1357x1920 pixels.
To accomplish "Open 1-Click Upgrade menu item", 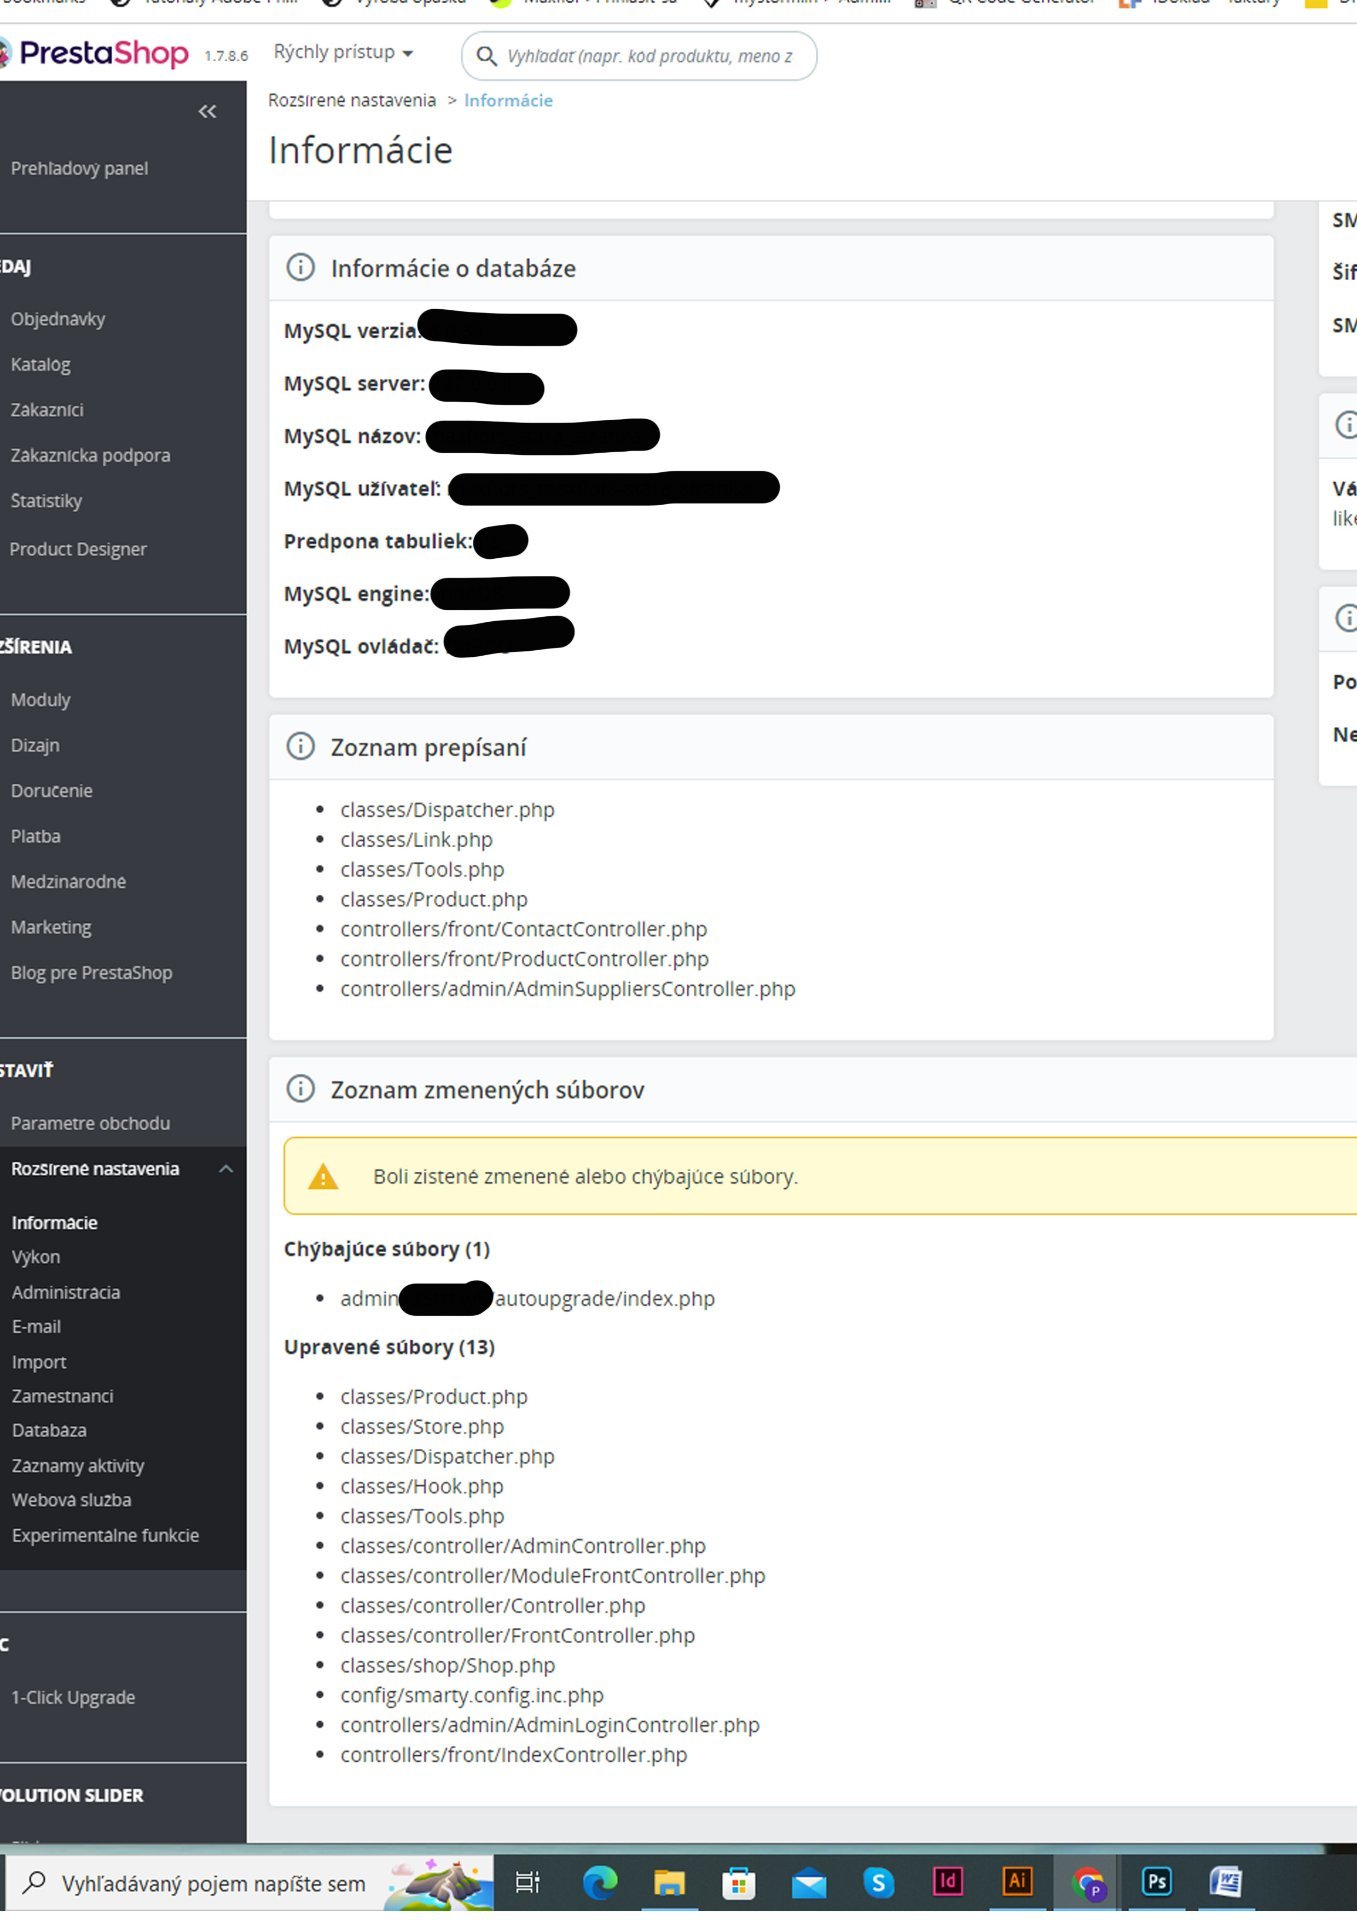I will coord(73,1697).
